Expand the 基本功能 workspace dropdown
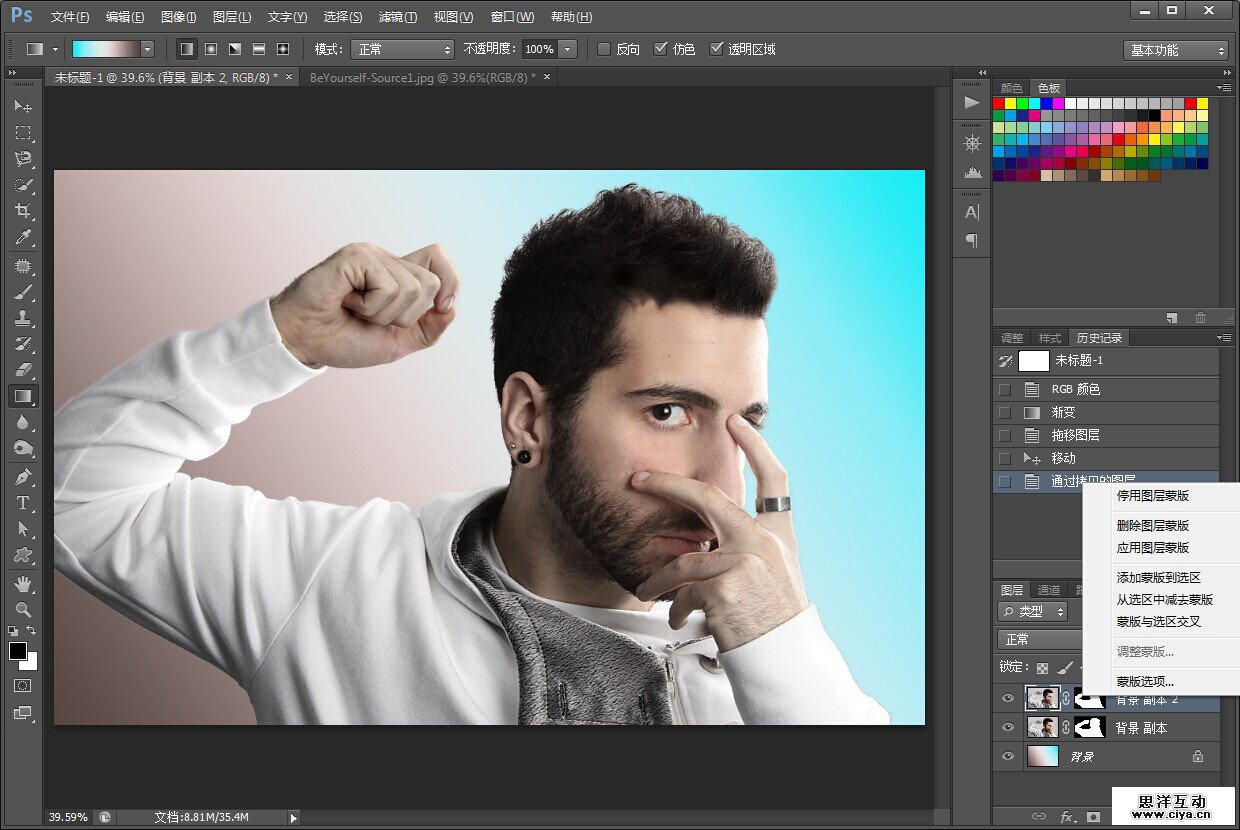Screen dimensions: 1240x830 point(1175,50)
